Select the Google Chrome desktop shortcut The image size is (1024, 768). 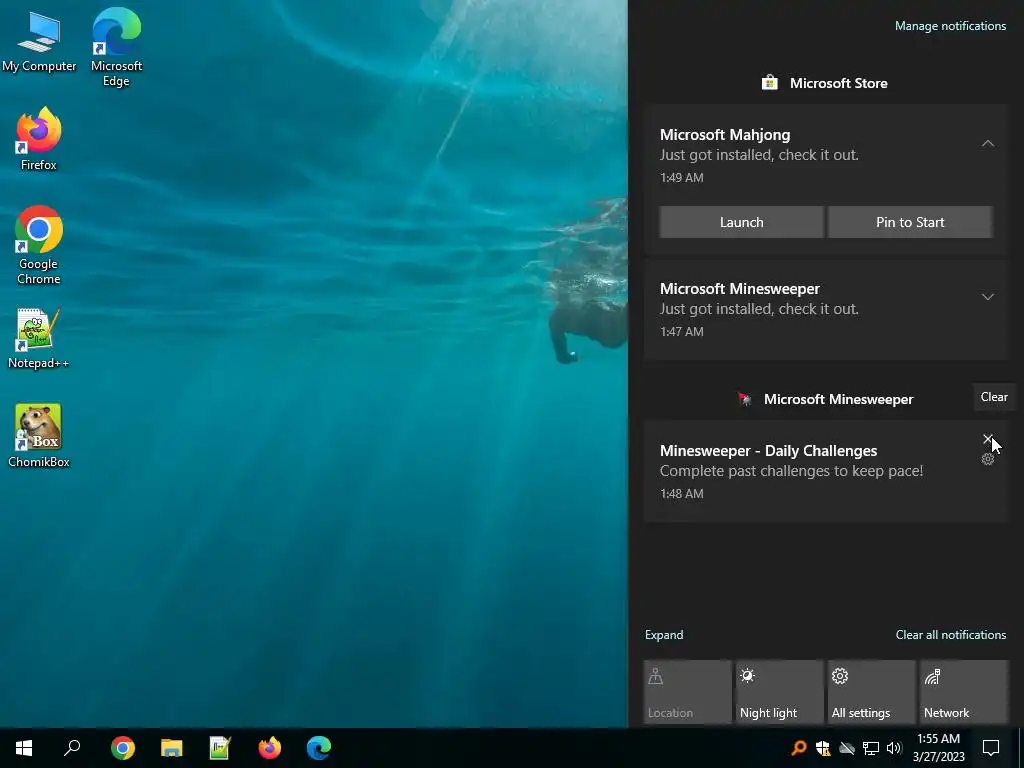(x=39, y=245)
